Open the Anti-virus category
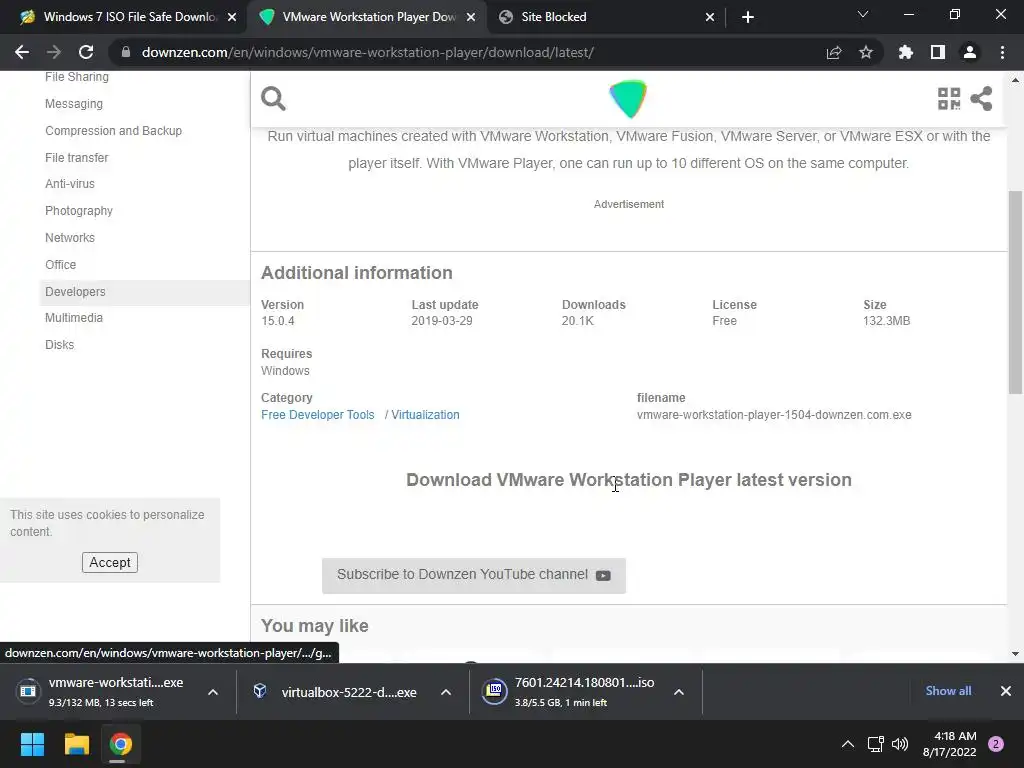 coord(70,184)
